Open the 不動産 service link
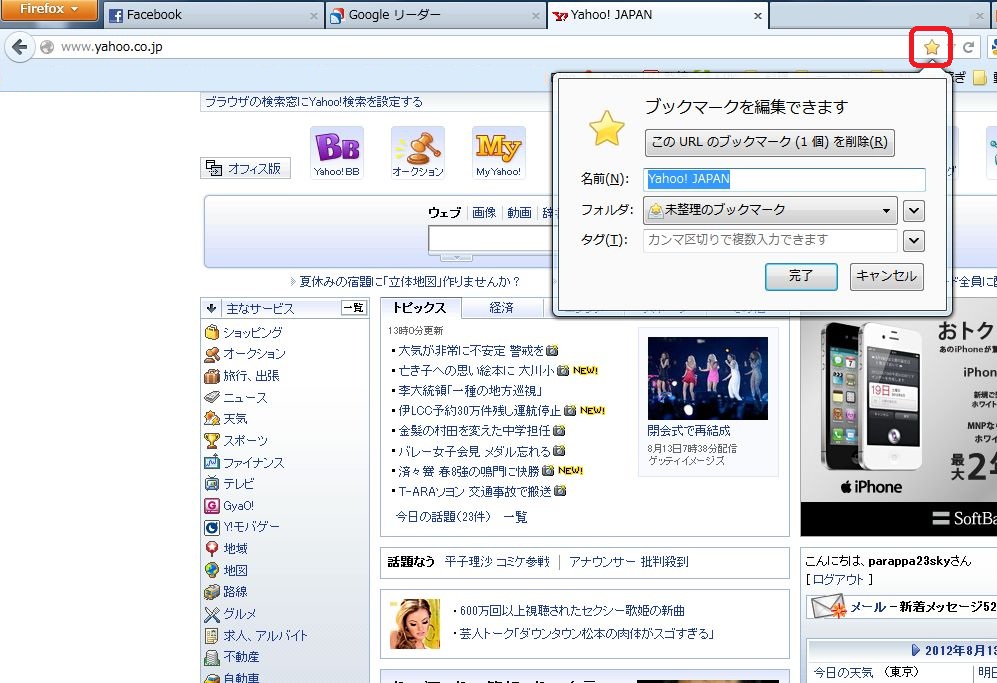 (x=241, y=656)
